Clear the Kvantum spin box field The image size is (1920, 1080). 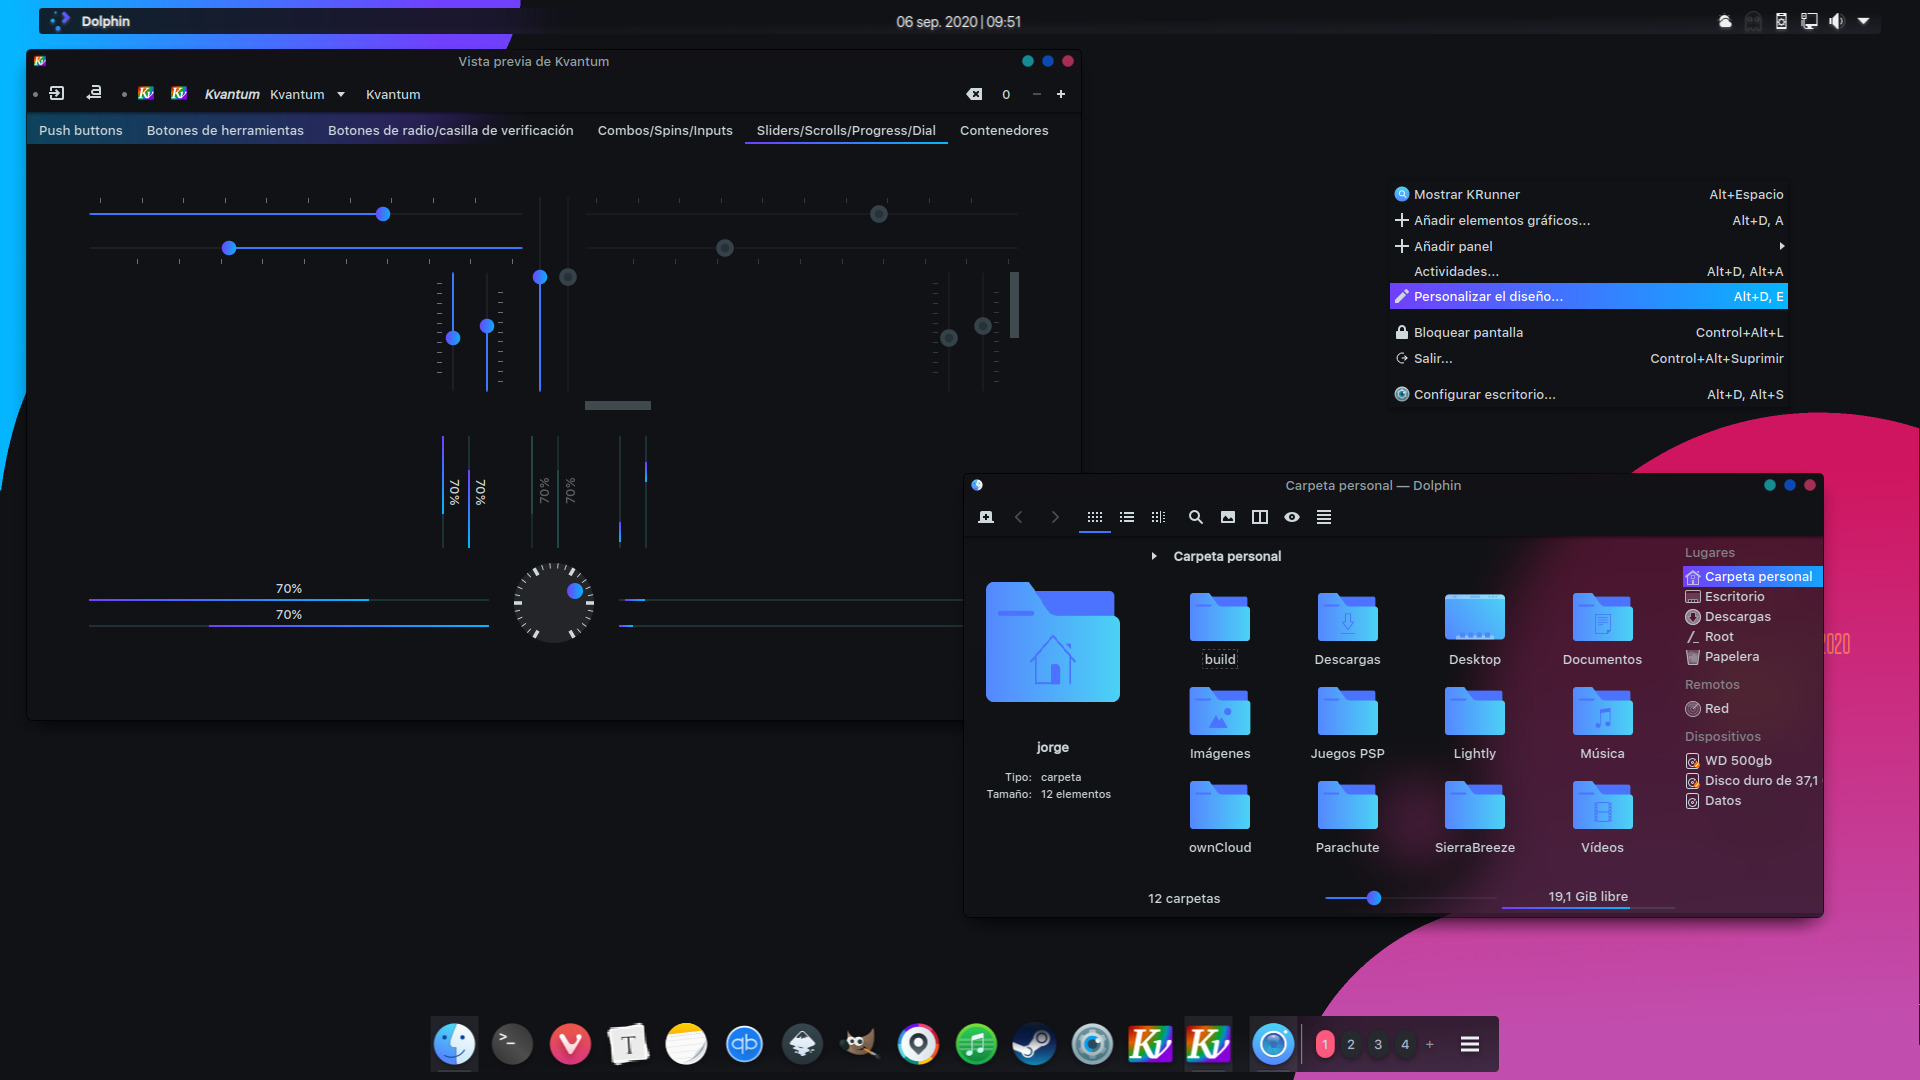974,94
